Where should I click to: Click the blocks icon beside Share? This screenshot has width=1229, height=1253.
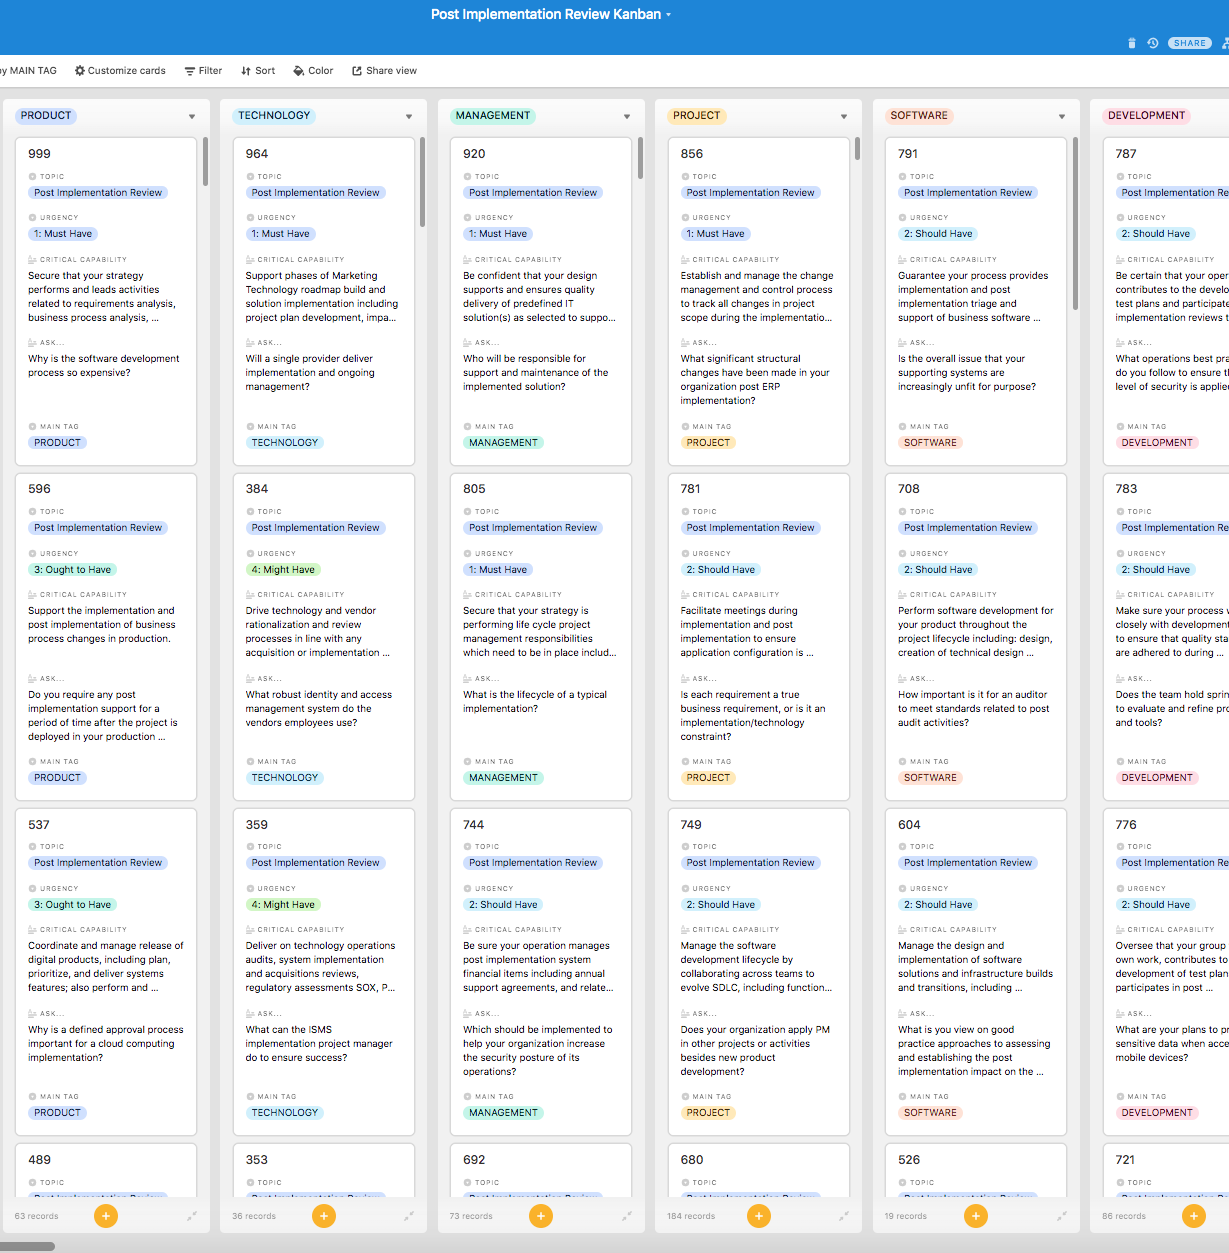pos(1225,43)
